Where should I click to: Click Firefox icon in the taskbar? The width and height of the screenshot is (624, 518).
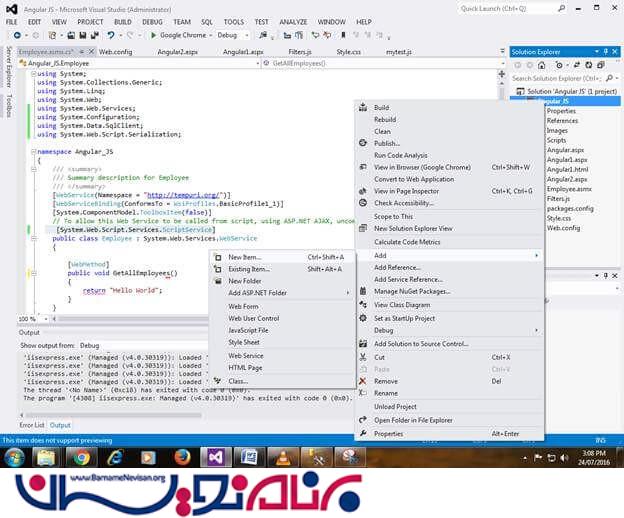coord(182,457)
